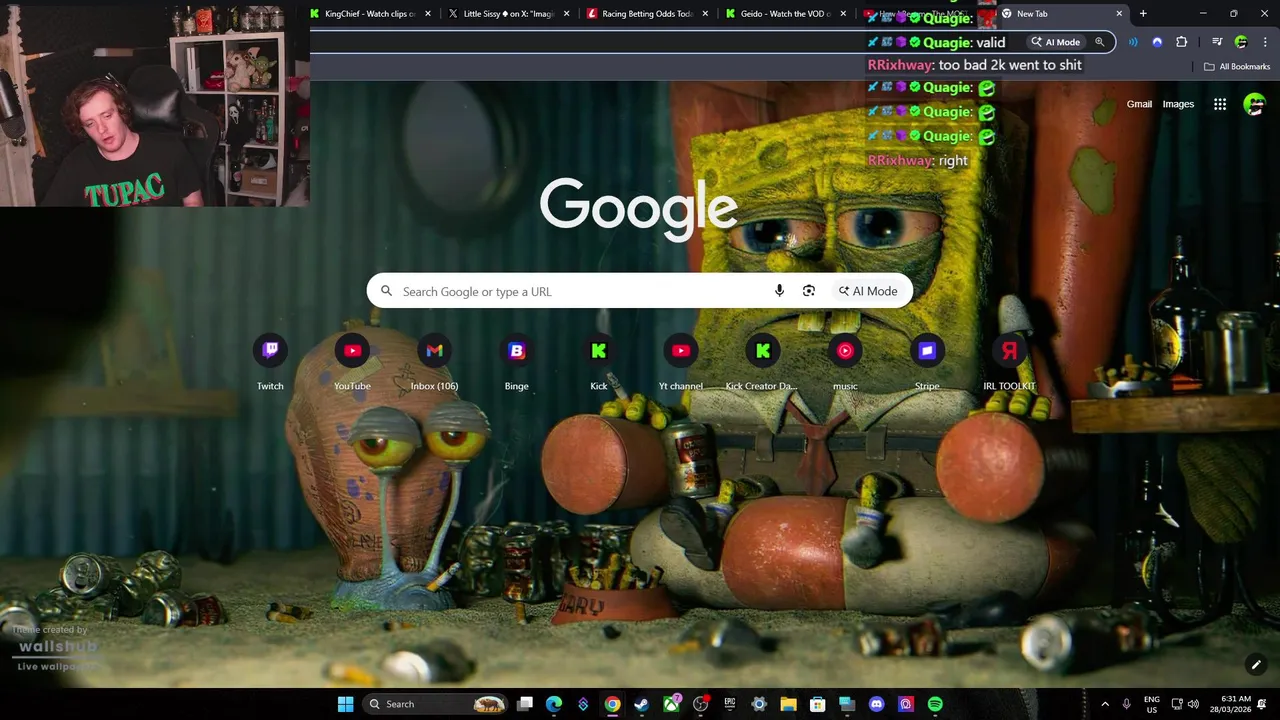1280x720 pixels.
Task: Open Discord from the taskbar
Action: click(877, 704)
